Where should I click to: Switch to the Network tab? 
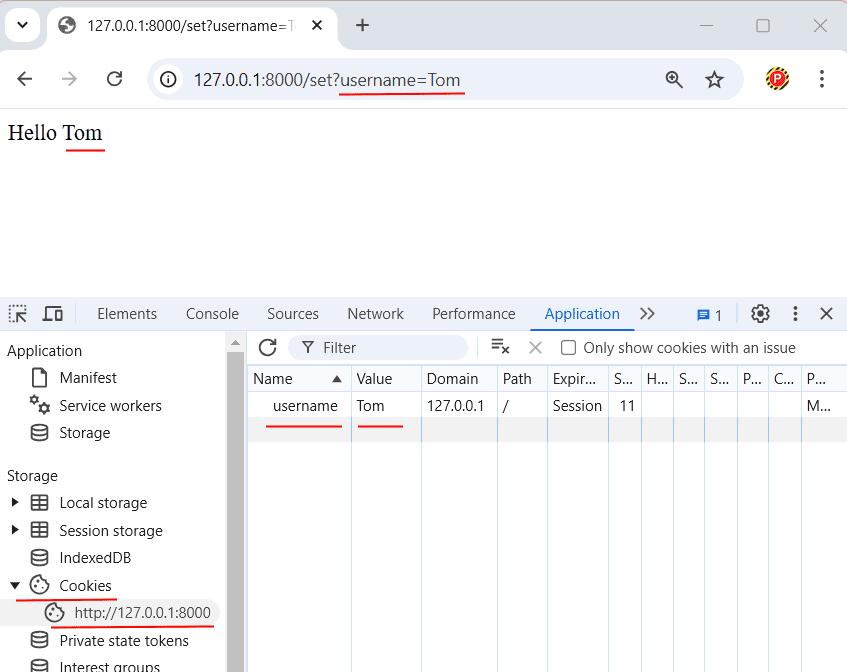click(375, 314)
